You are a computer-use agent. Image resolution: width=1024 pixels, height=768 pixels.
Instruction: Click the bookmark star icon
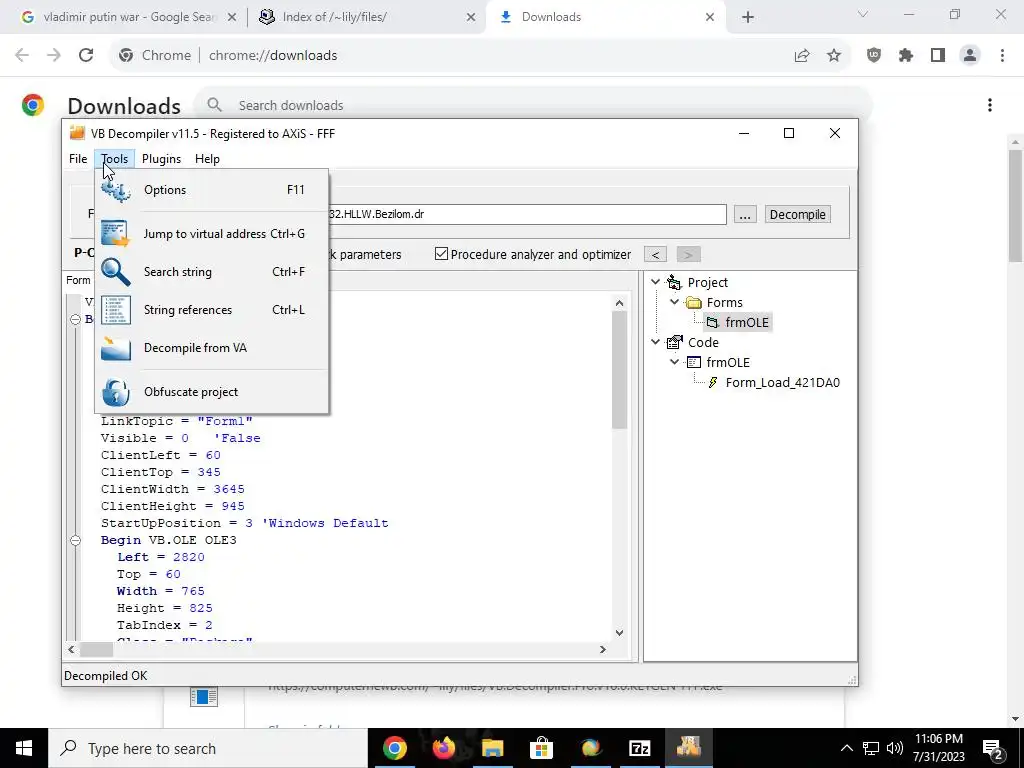834,56
